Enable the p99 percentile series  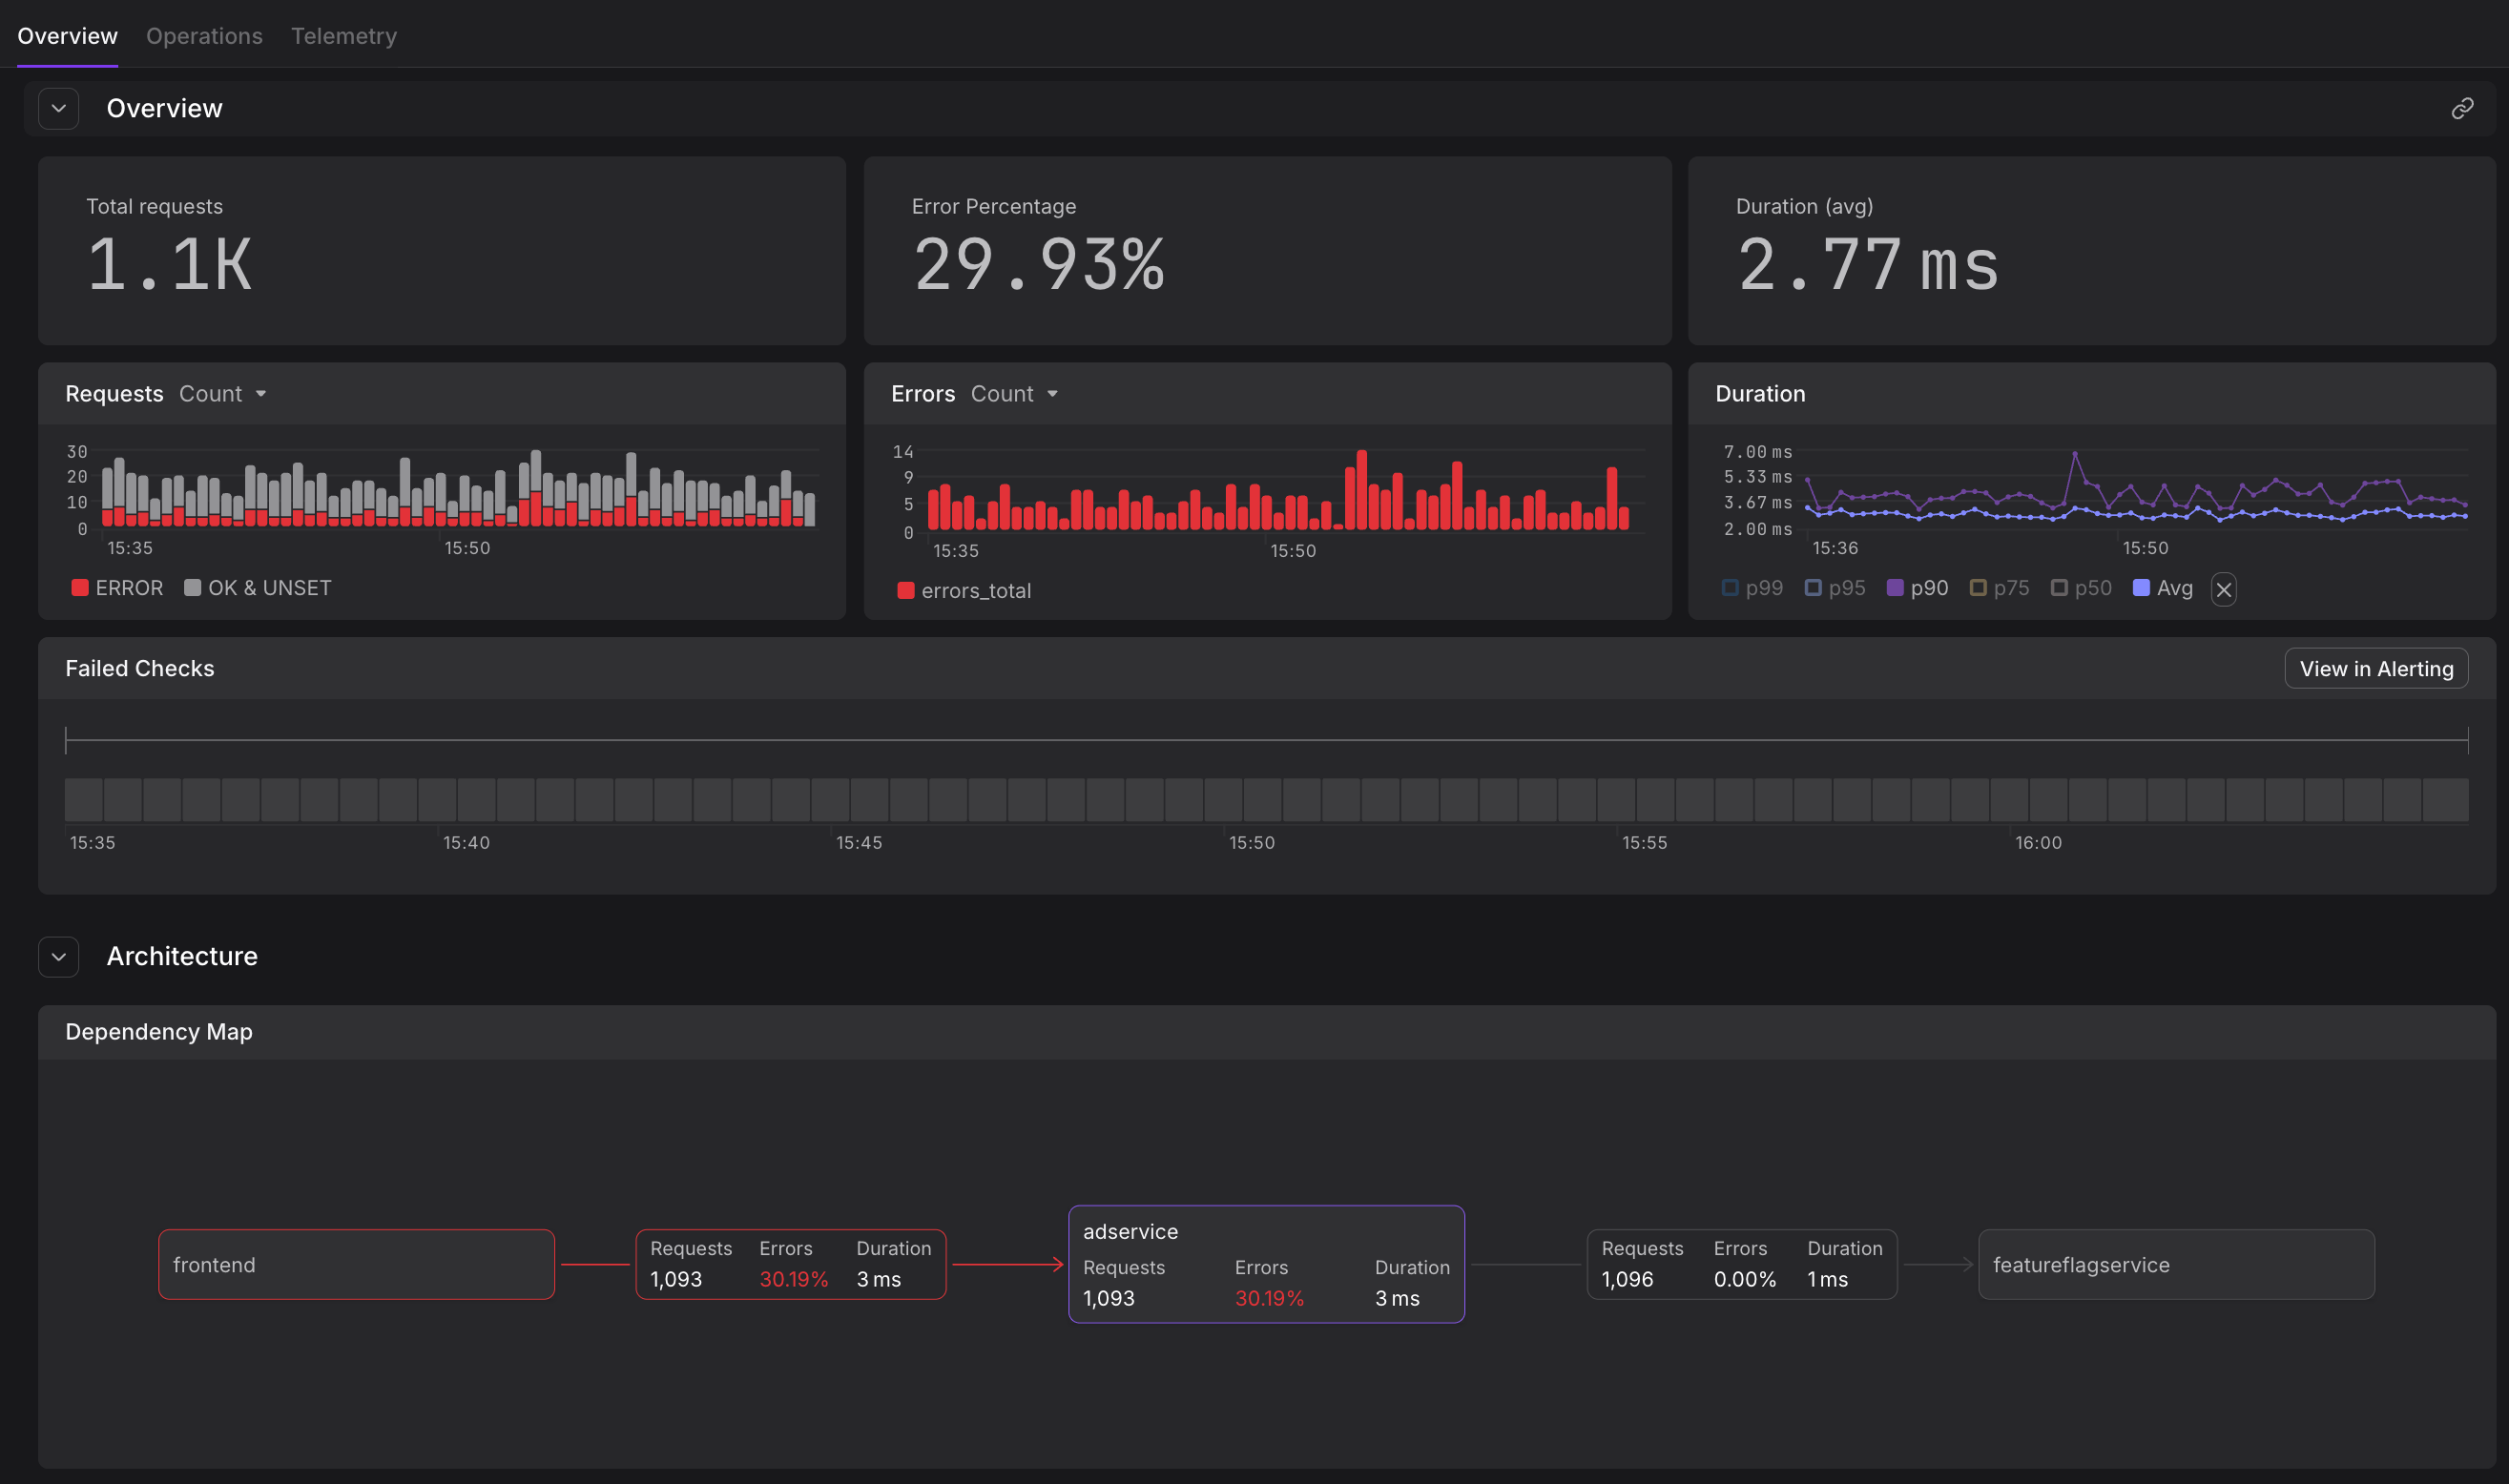pos(1752,588)
